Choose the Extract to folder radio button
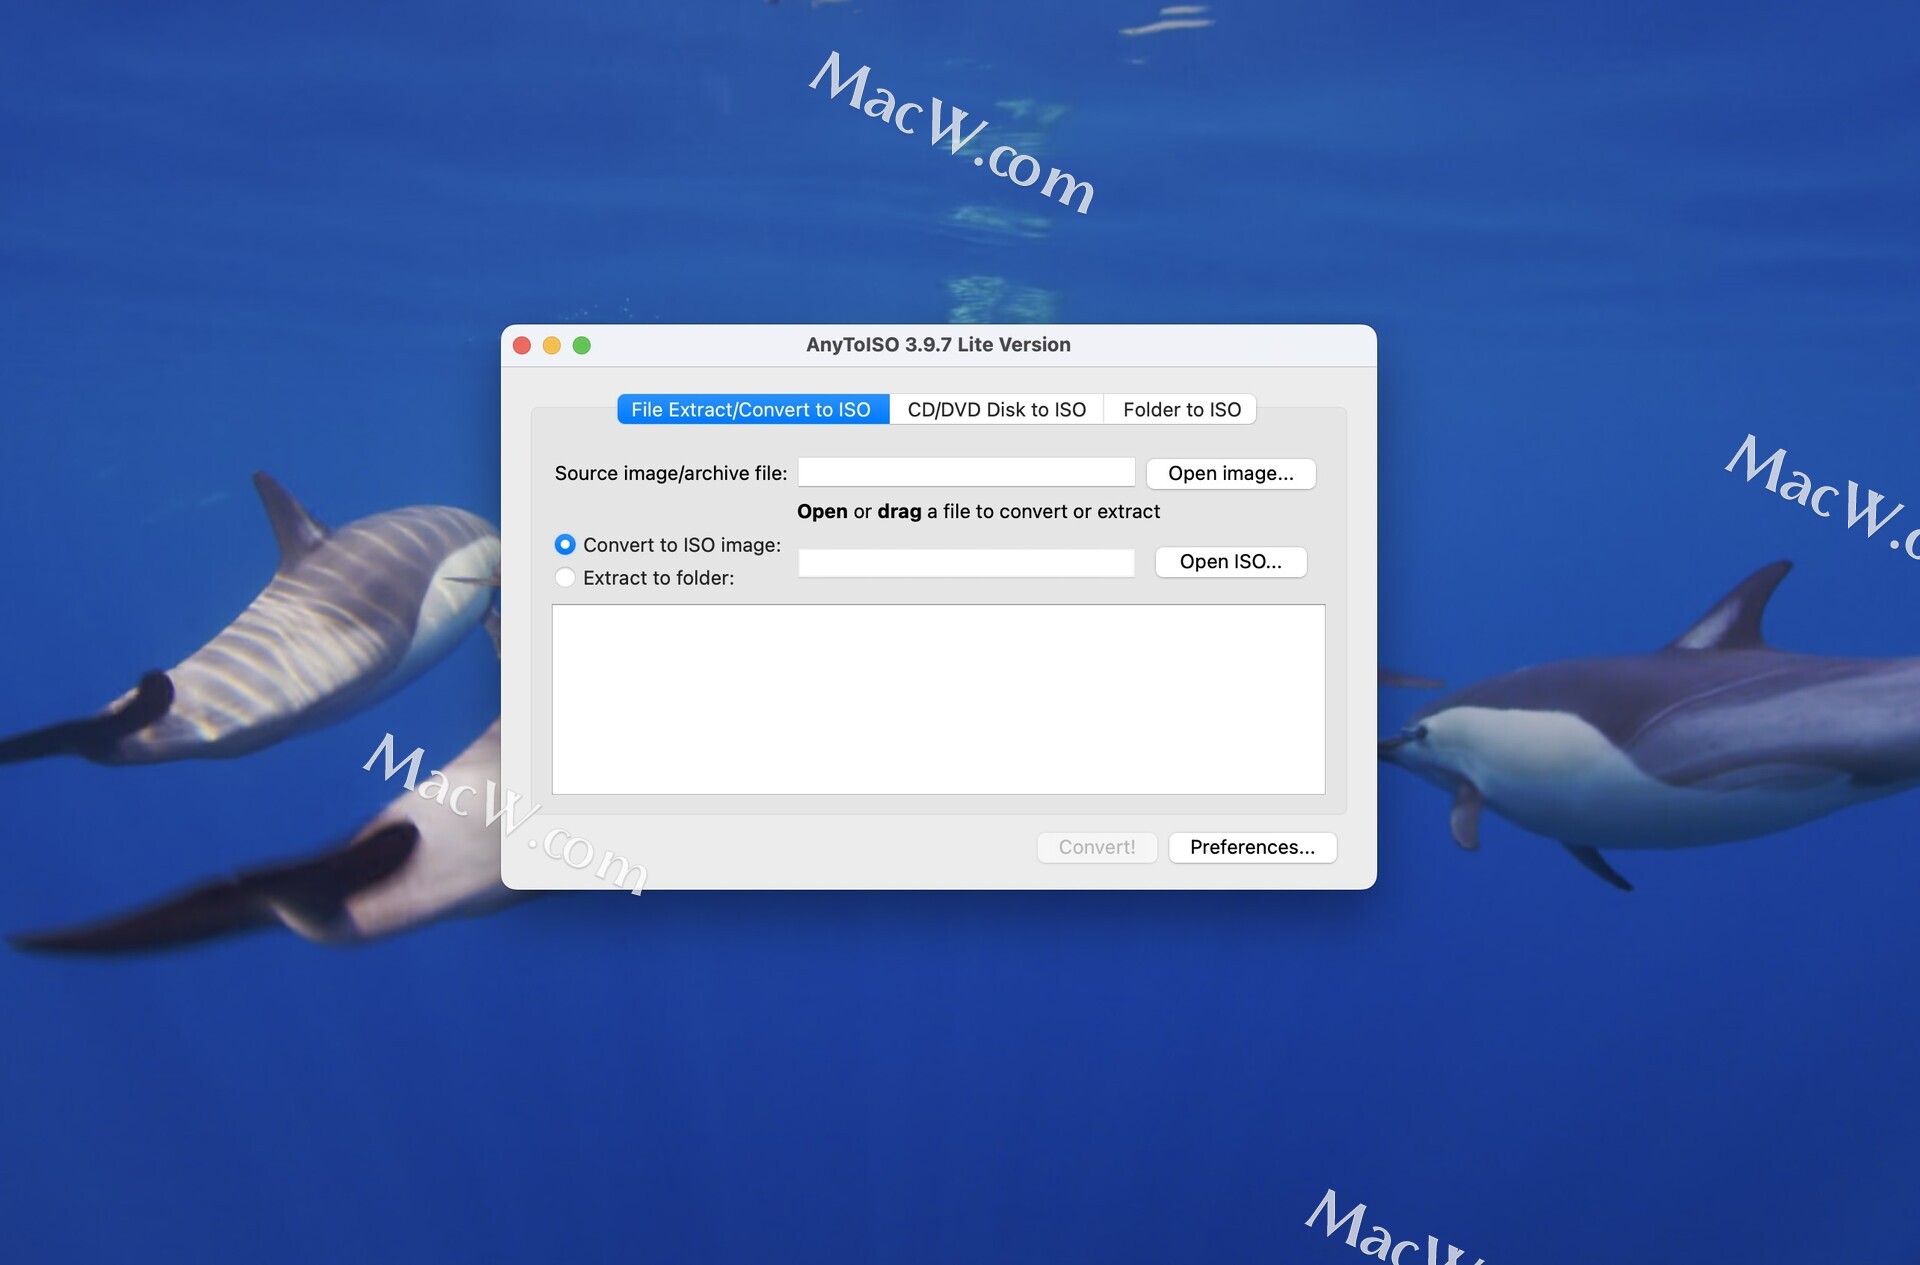Screen dimensions: 1920x1265 pyautogui.click(x=565, y=577)
